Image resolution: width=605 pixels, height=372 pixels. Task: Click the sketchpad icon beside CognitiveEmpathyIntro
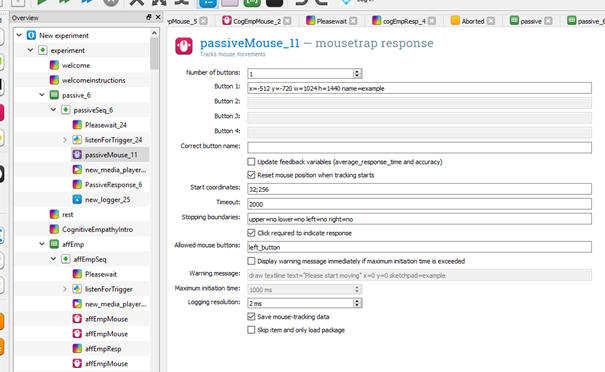(x=54, y=229)
